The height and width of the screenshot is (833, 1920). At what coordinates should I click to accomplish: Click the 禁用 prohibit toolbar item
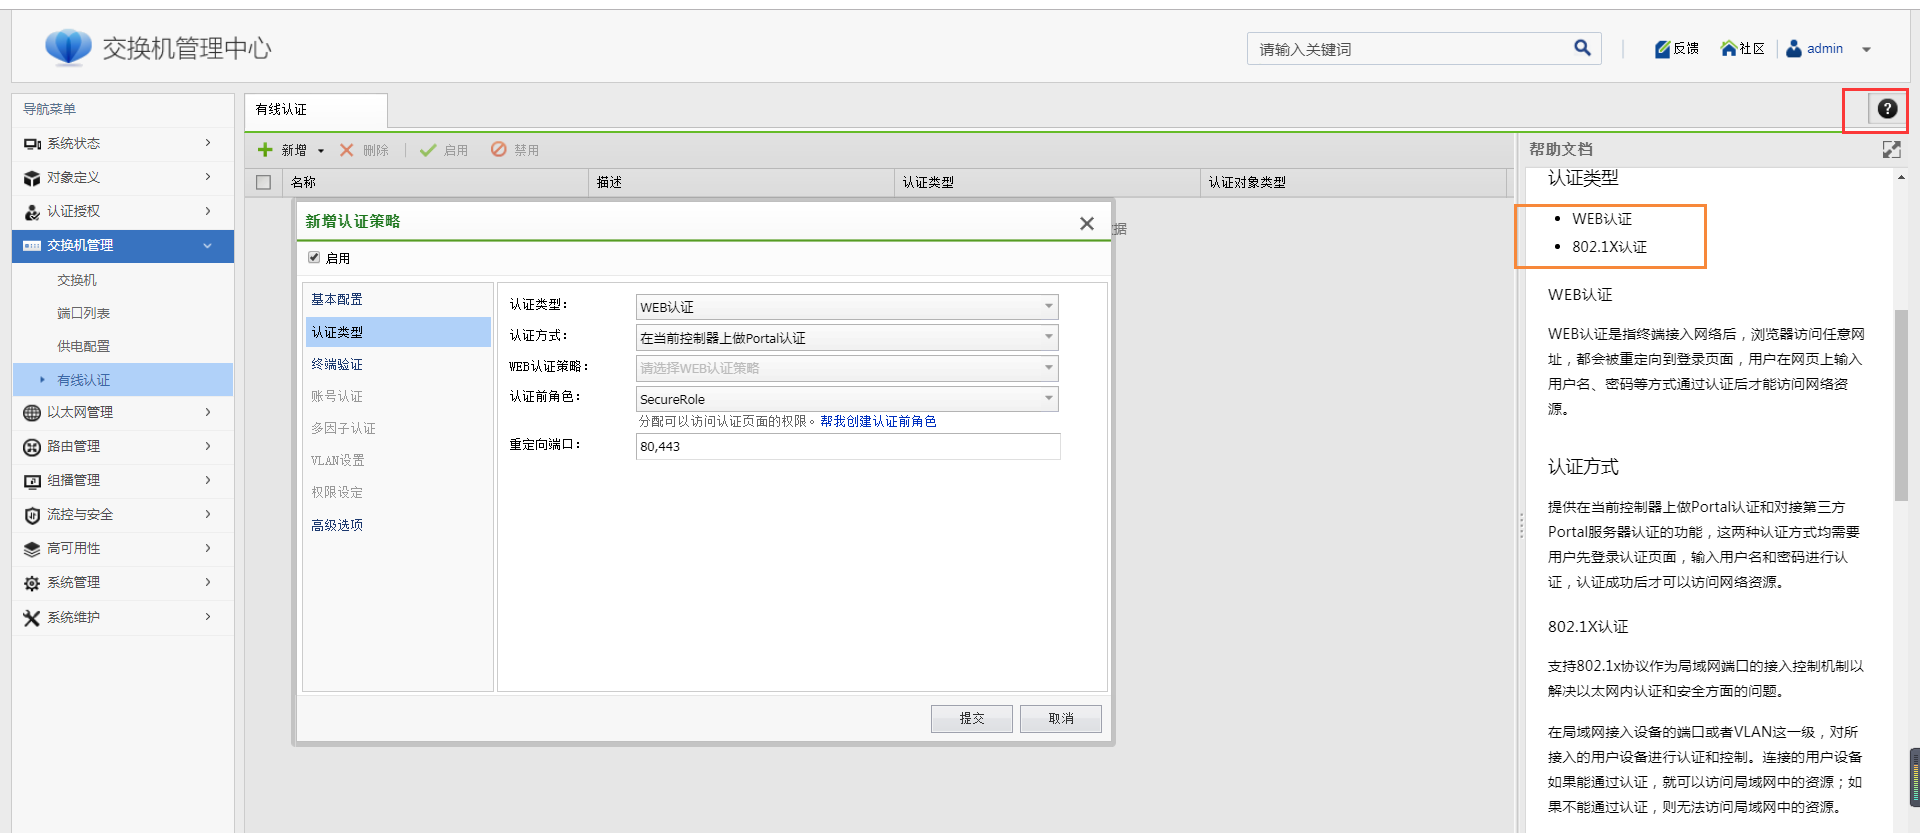click(515, 150)
